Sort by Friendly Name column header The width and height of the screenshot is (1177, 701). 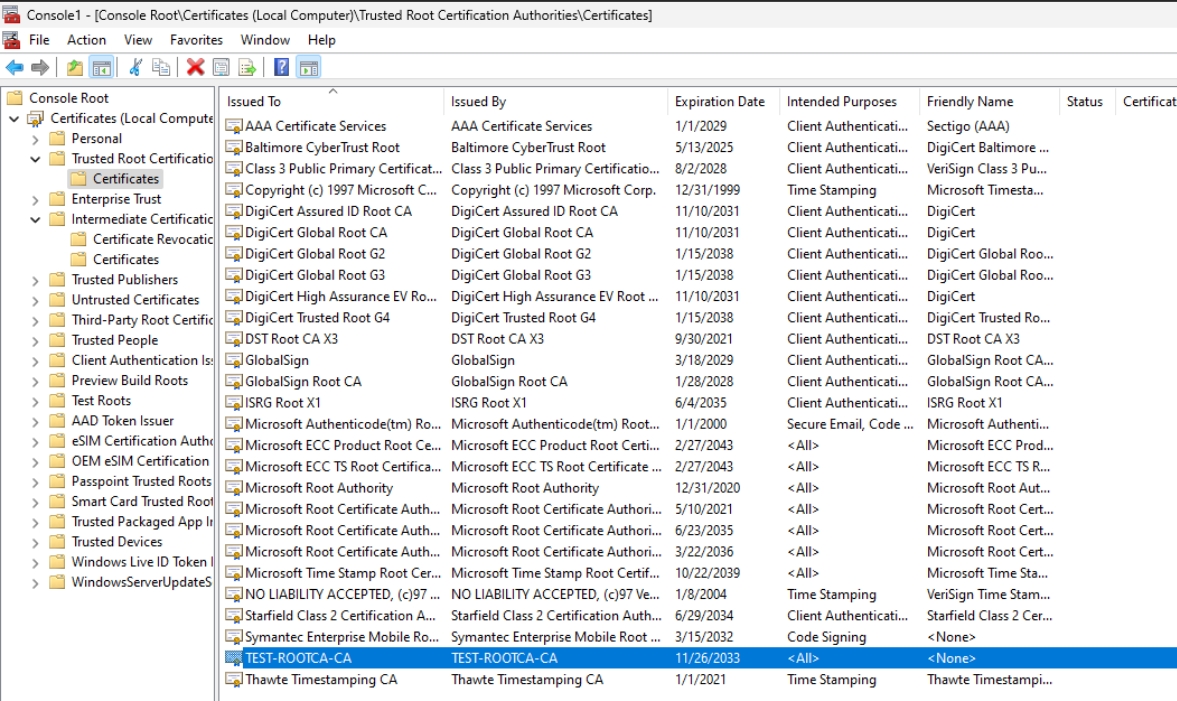(989, 101)
